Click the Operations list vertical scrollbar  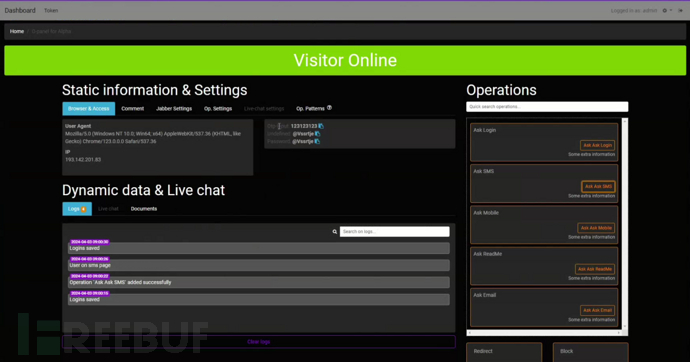pyautogui.click(x=624, y=223)
